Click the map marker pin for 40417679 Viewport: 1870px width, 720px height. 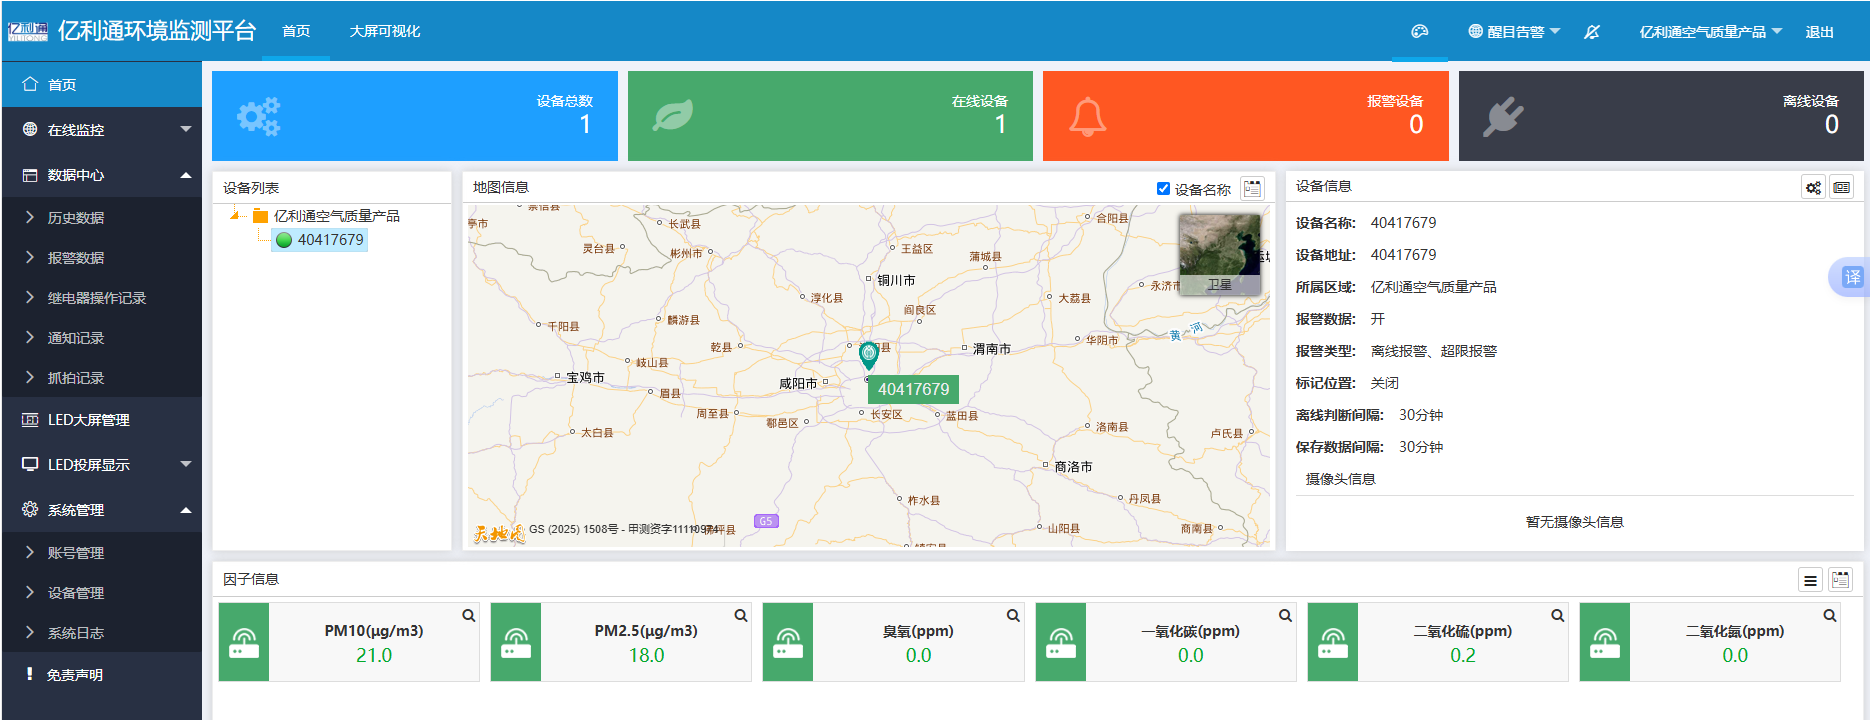869,354
